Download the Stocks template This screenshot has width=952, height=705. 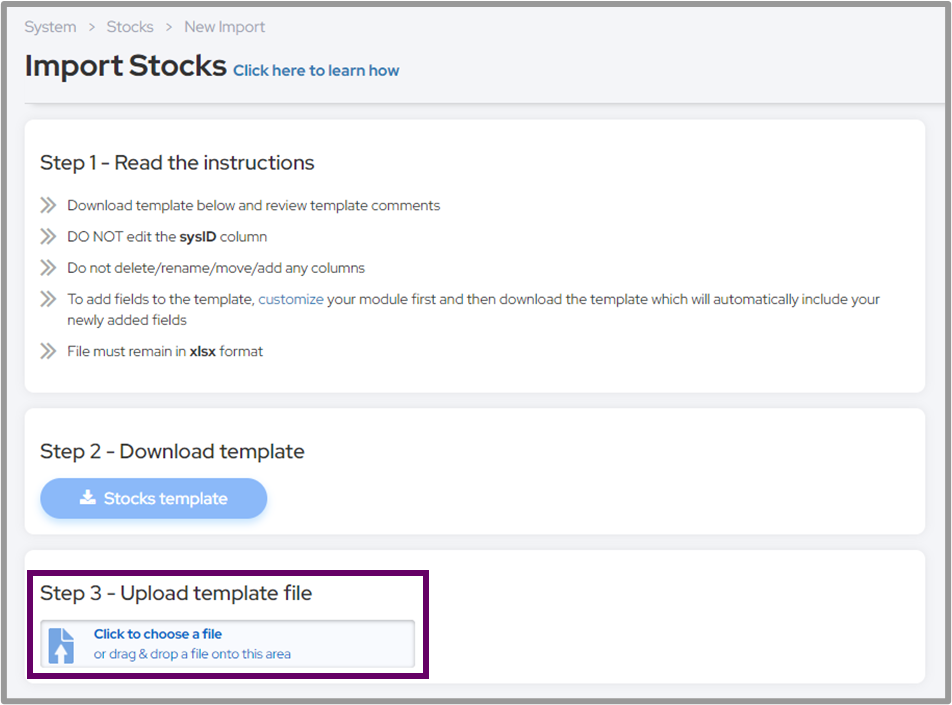[x=154, y=498]
